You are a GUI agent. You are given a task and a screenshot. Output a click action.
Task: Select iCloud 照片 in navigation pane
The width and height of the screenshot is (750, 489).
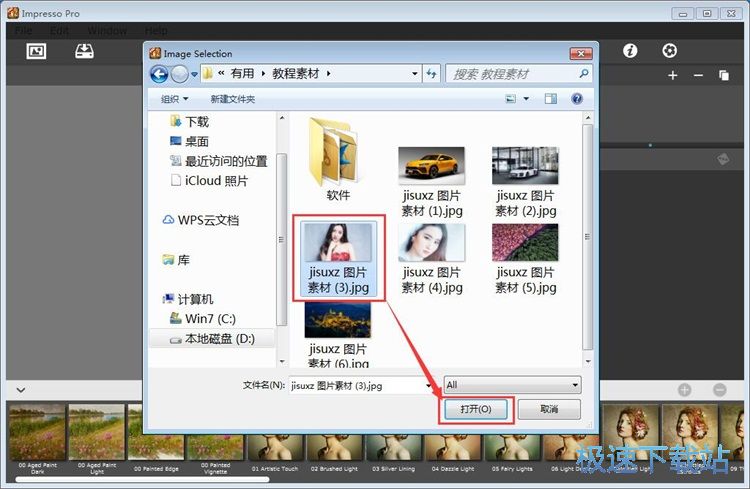pyautogui.click(x=209, y=181)
